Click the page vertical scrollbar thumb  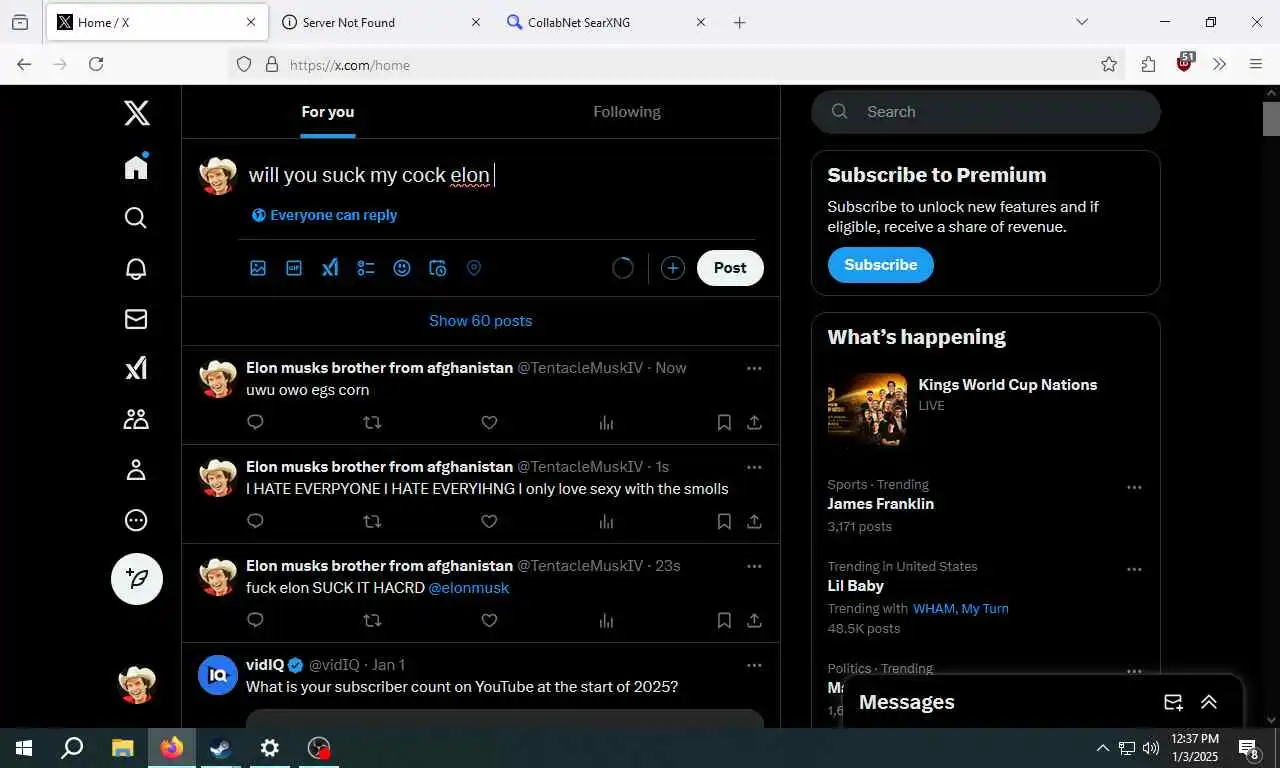tap(1271, 118)
